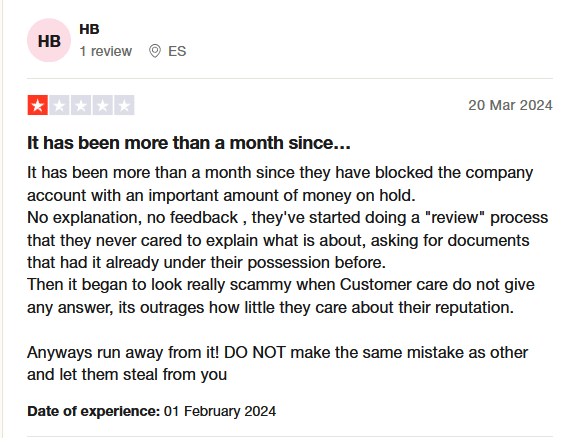576x438 pixels.
Task: Click the second grey star
Action: [x=59, y=105]
